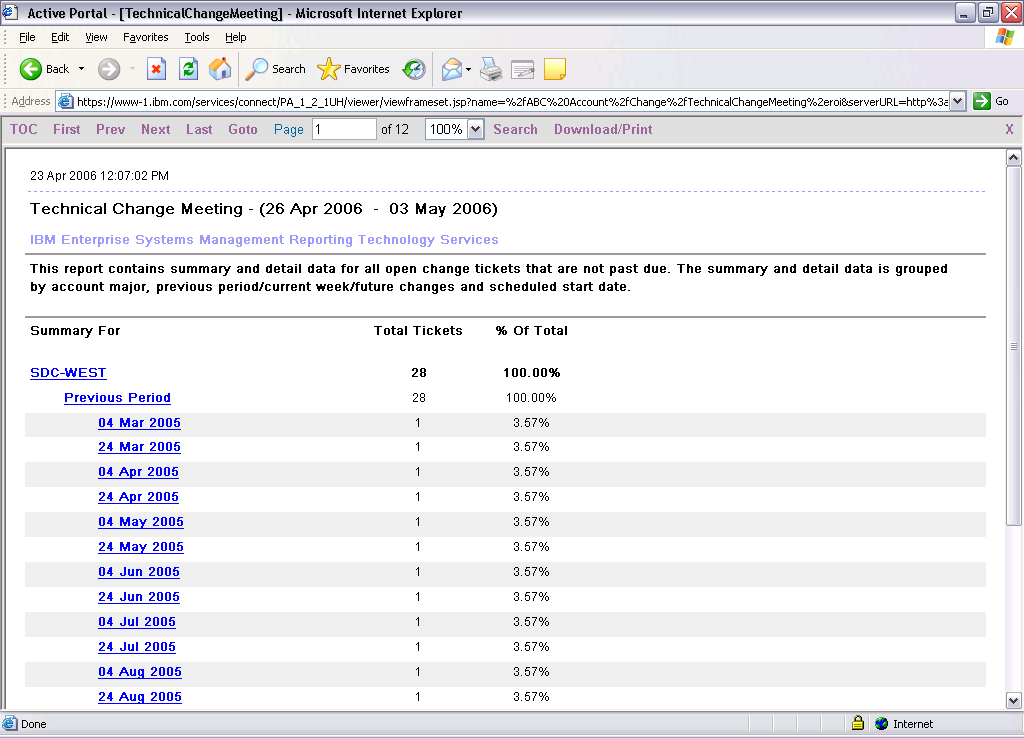Open the Edit menu

click(x=60, y=37)
